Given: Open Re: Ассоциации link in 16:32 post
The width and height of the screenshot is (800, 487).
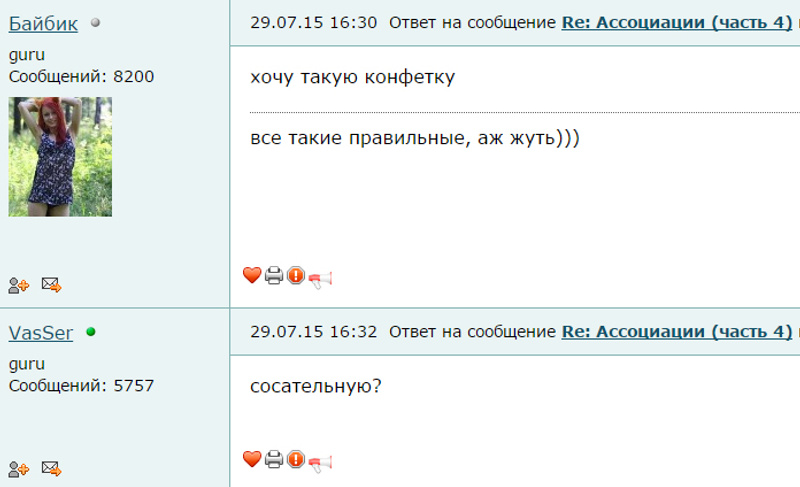Looking at the screenshot, I should [x=677, y=331].
